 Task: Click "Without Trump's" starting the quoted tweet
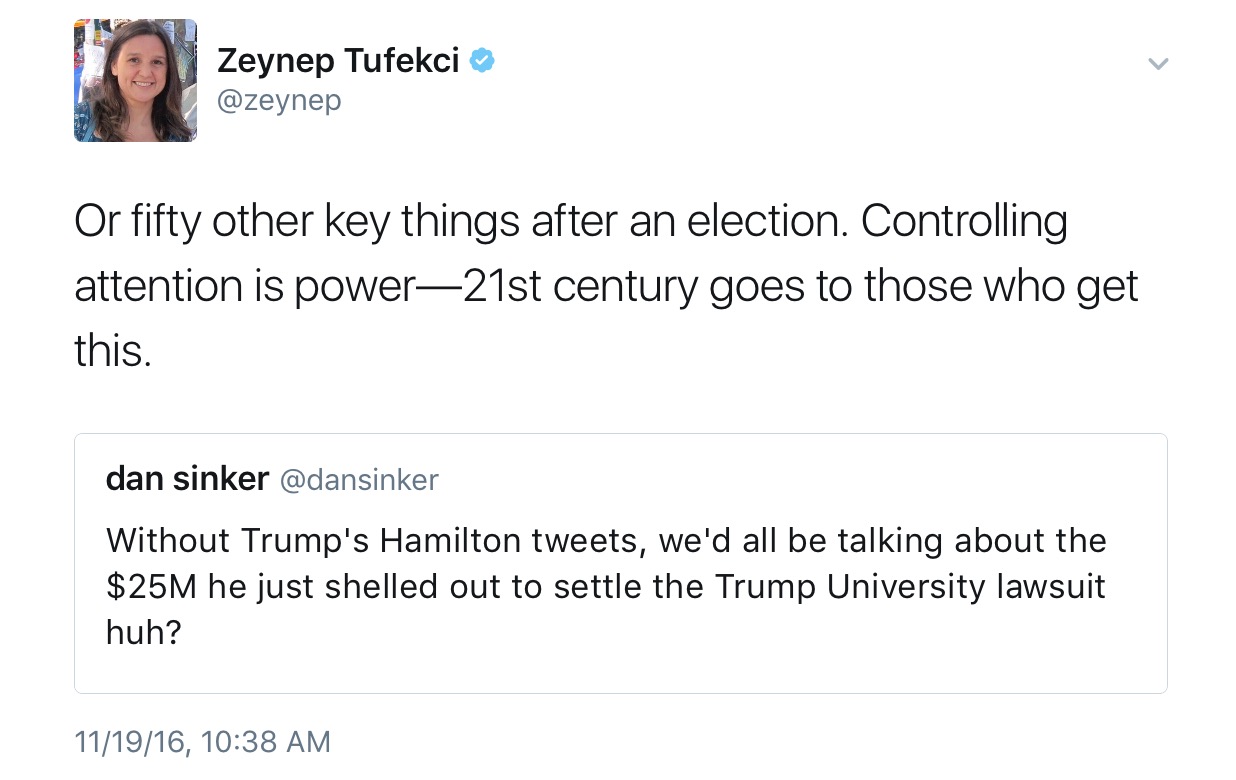[x=238, y=540]
